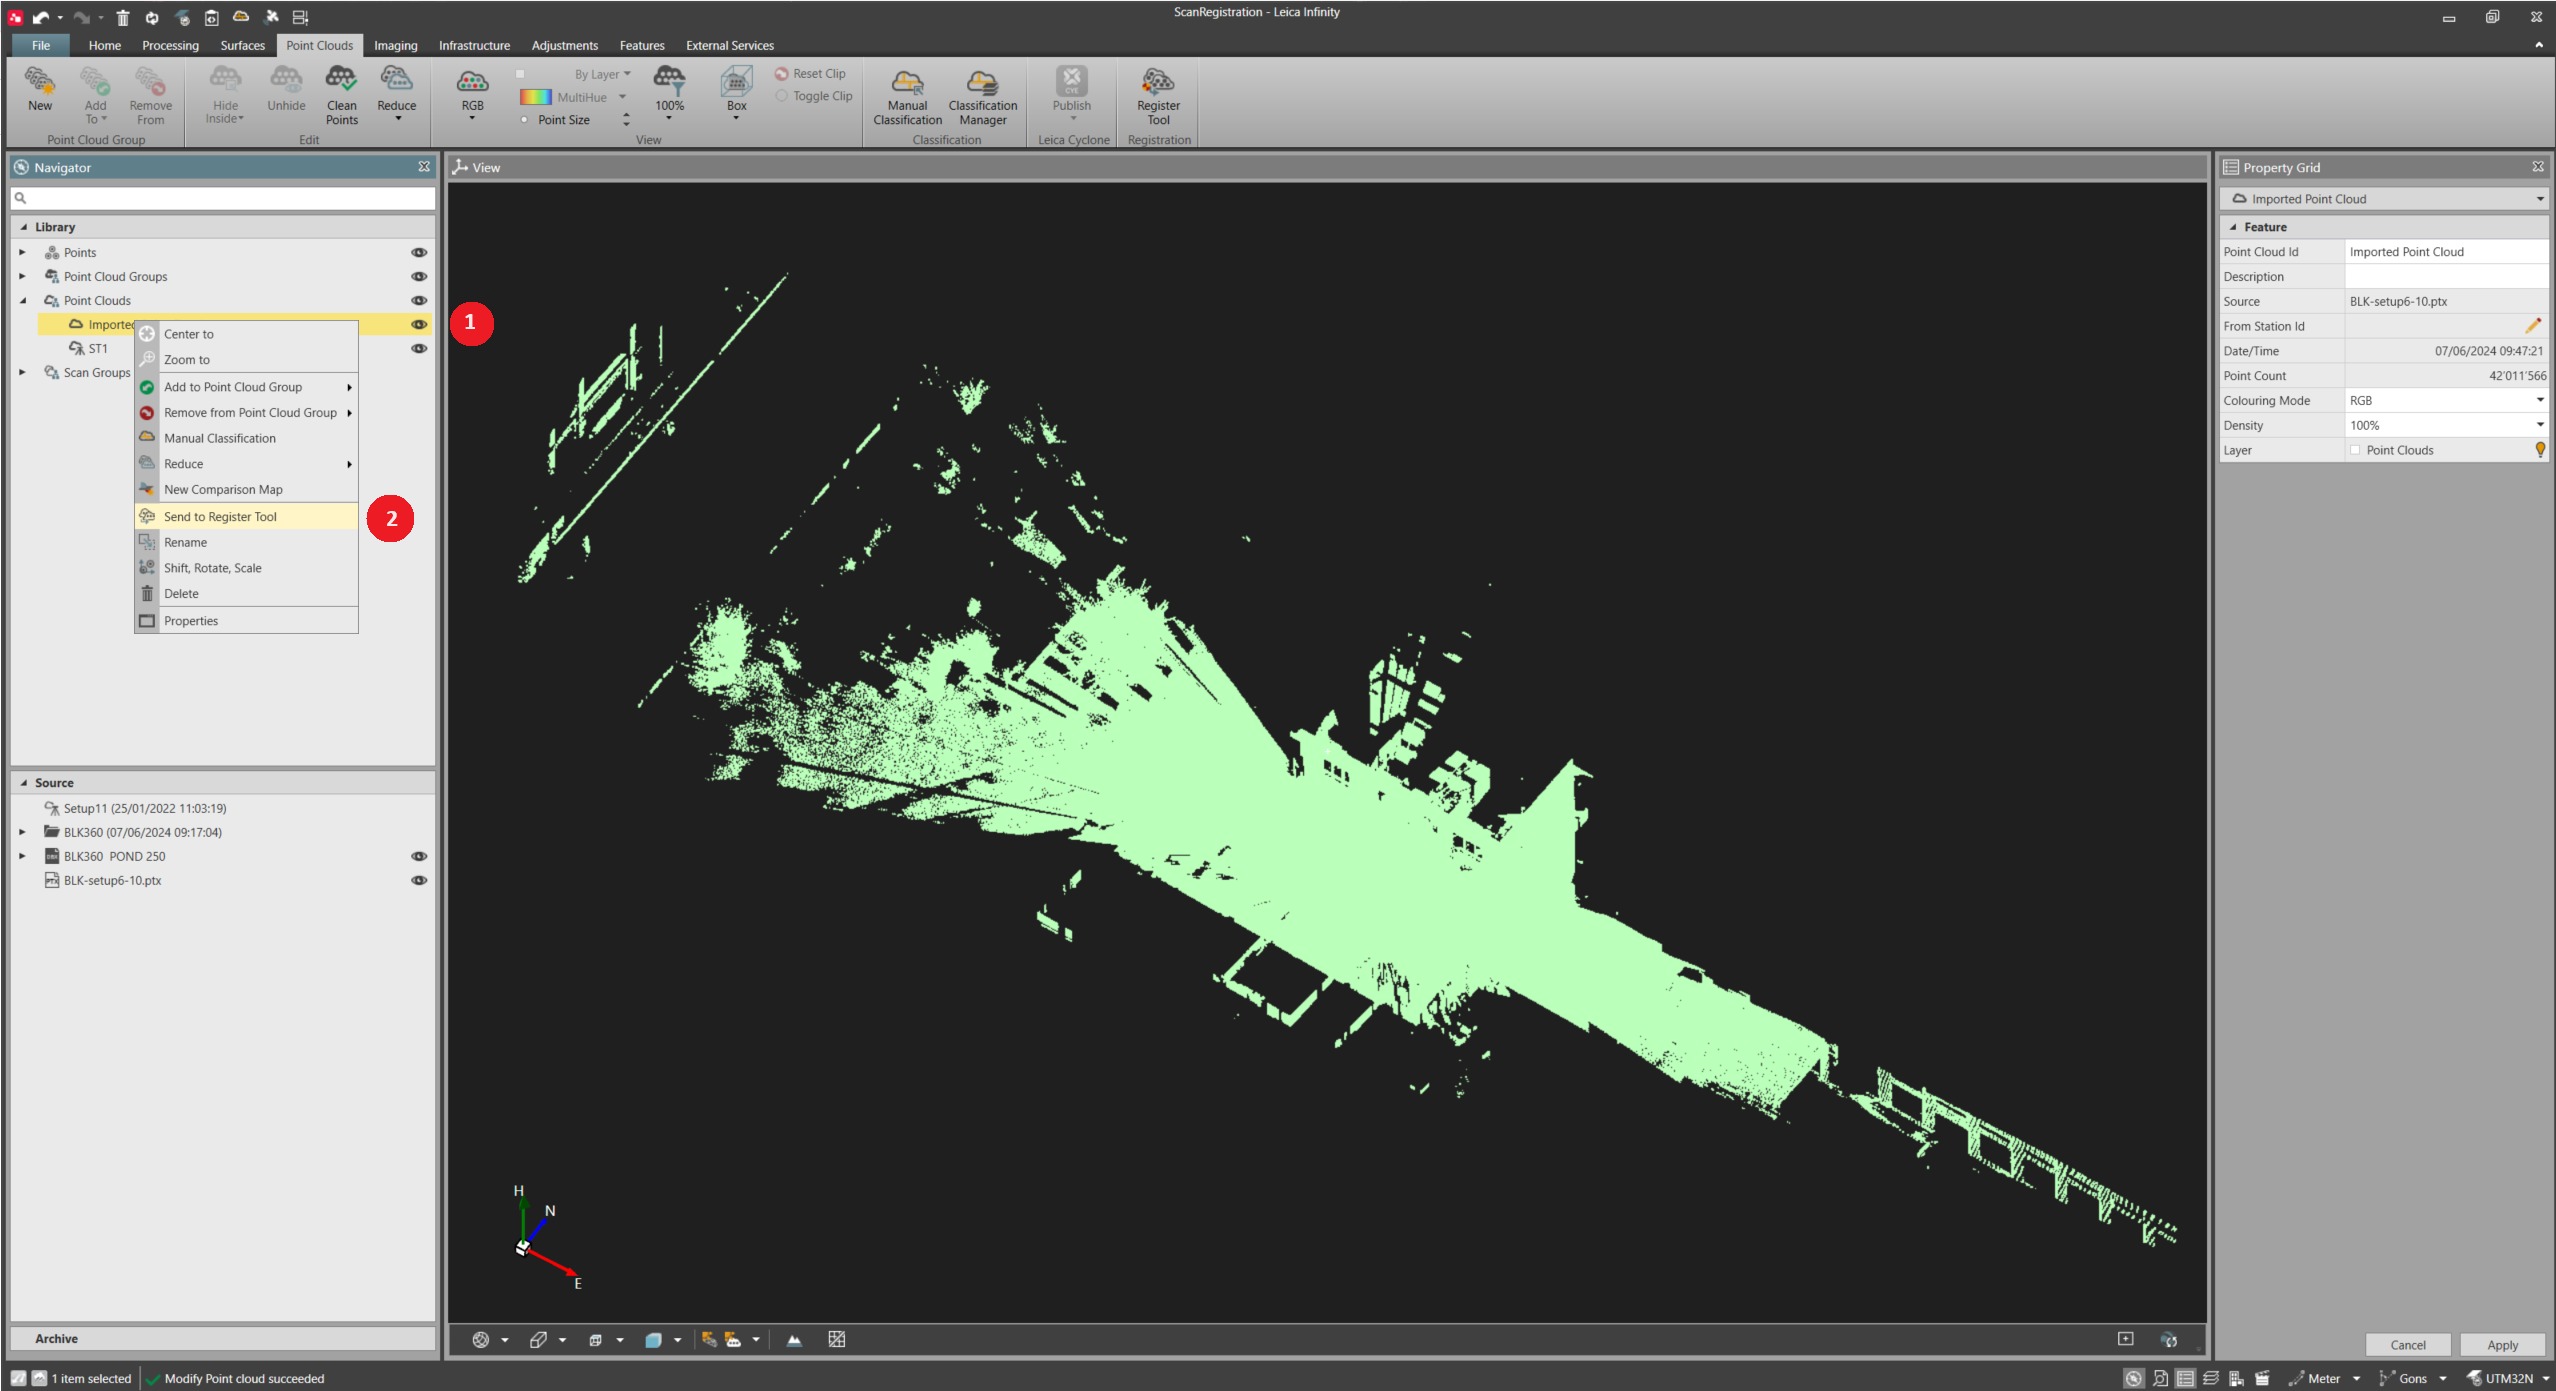
Task: Switch to the Imaging ribbon tab
Action: pos(395,46)
